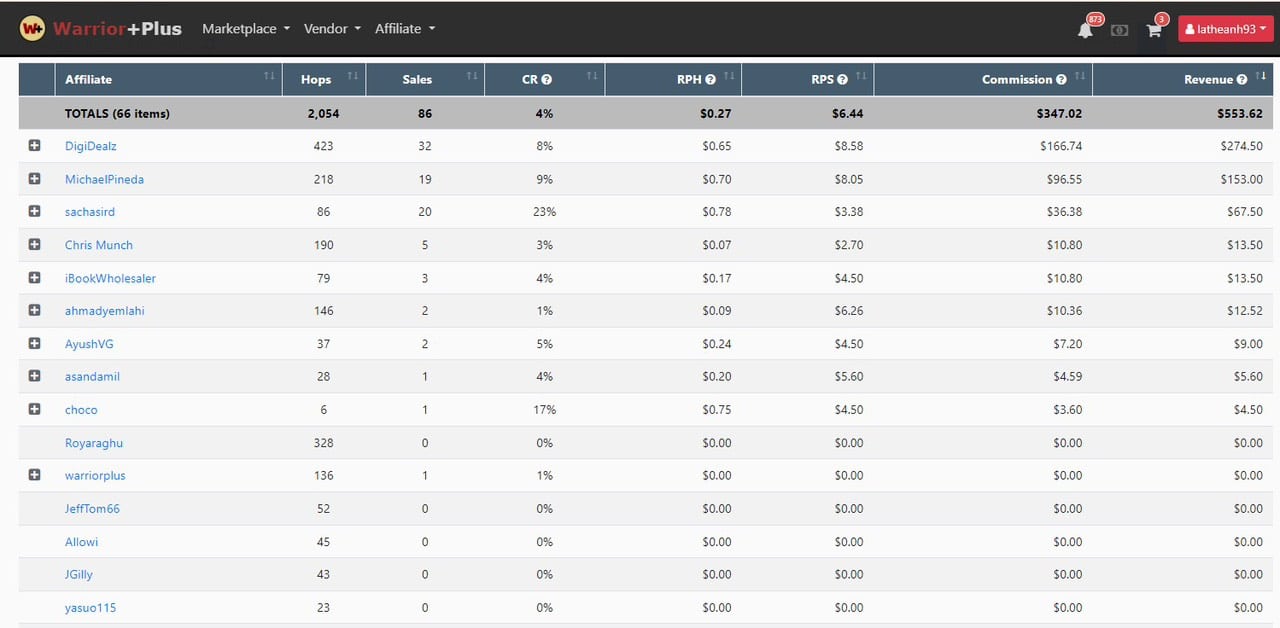Image resolution: width=1280 pixels, height=628 pixels.
Task: Expand the DigiDealz row details
Action: tap(34, 146)
